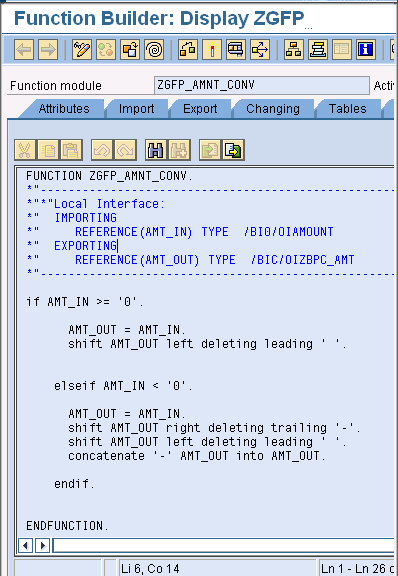Open Where-Used List icon
The height and width of the screenshot is (576, 398).
260,50
